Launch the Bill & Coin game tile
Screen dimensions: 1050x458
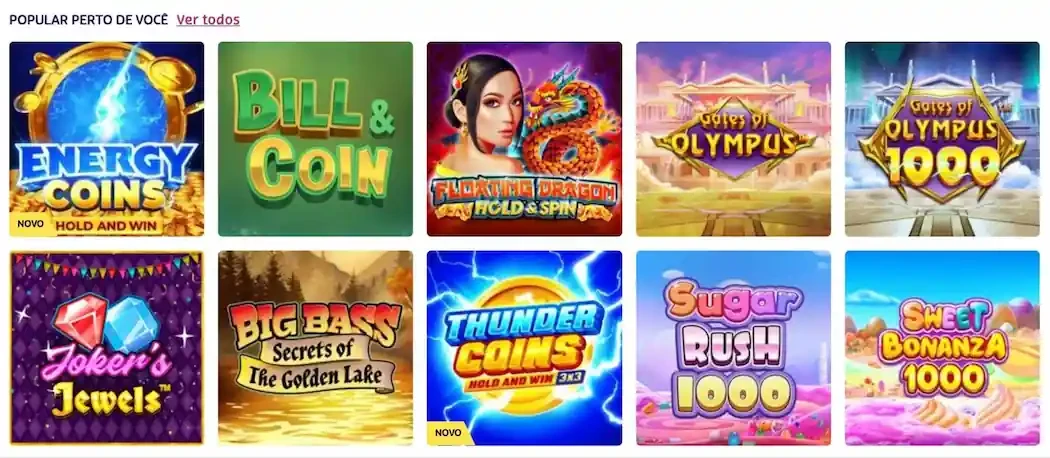point(315,139)
